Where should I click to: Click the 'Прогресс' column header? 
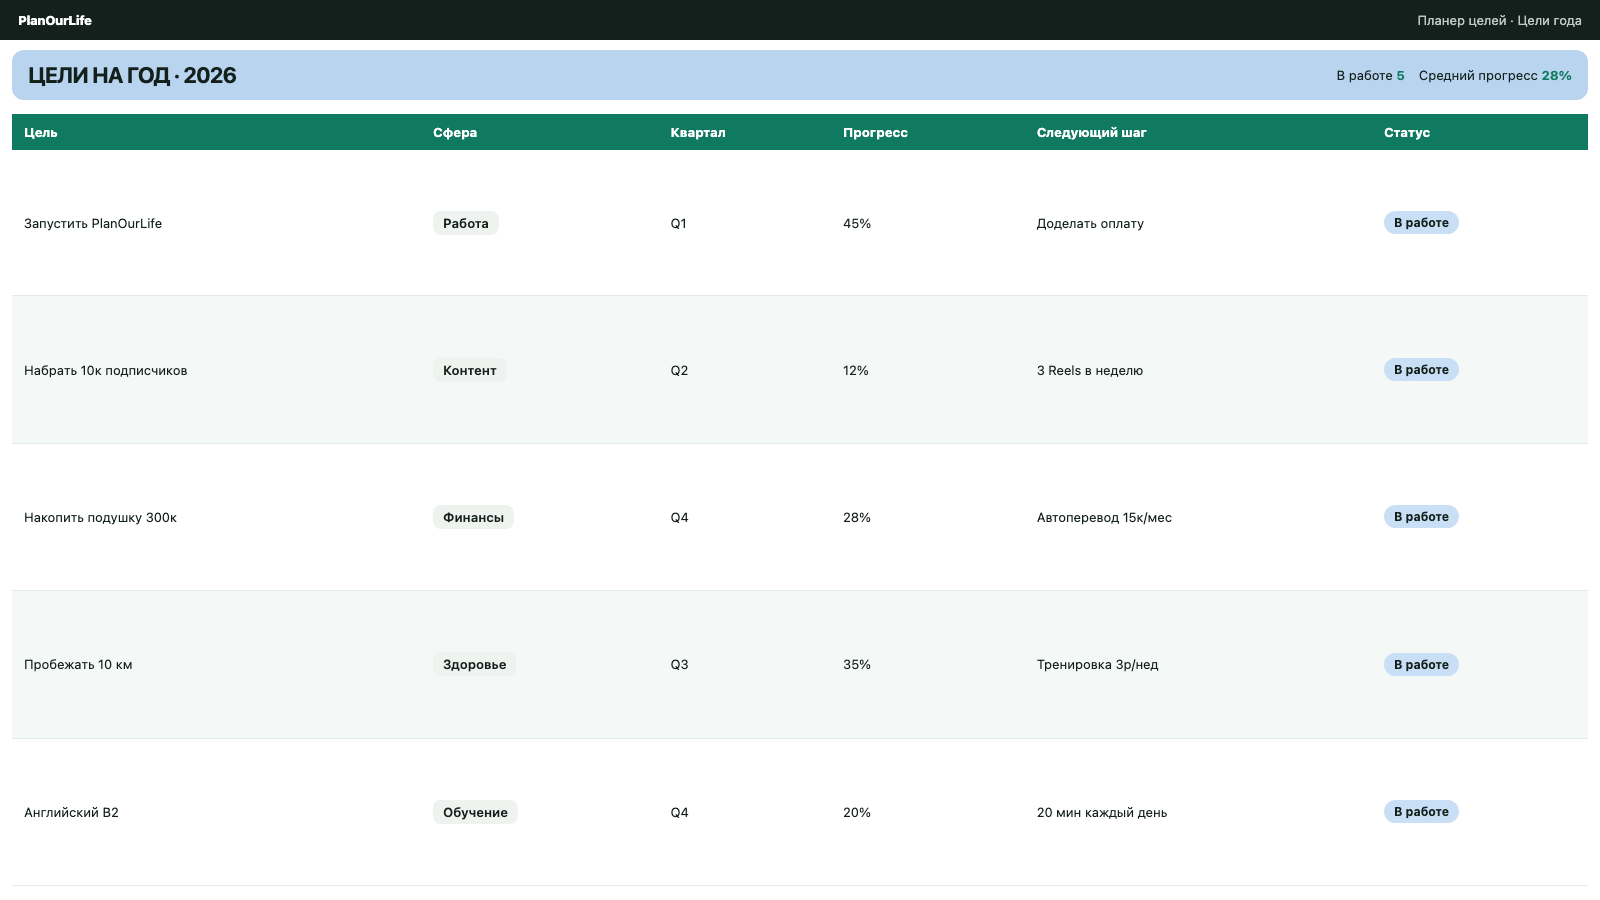click(x=875, y=132)
